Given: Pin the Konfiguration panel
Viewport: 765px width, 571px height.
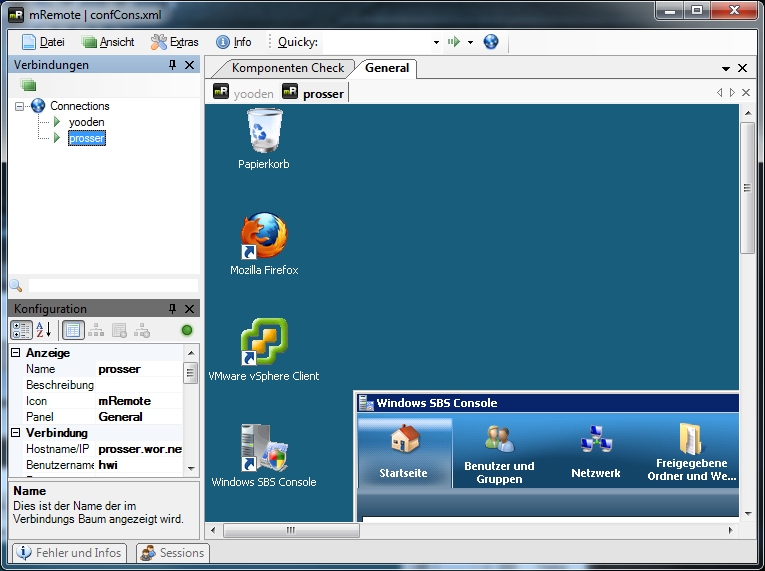Looking at the screenshot, I should click(x=172, y=308).
